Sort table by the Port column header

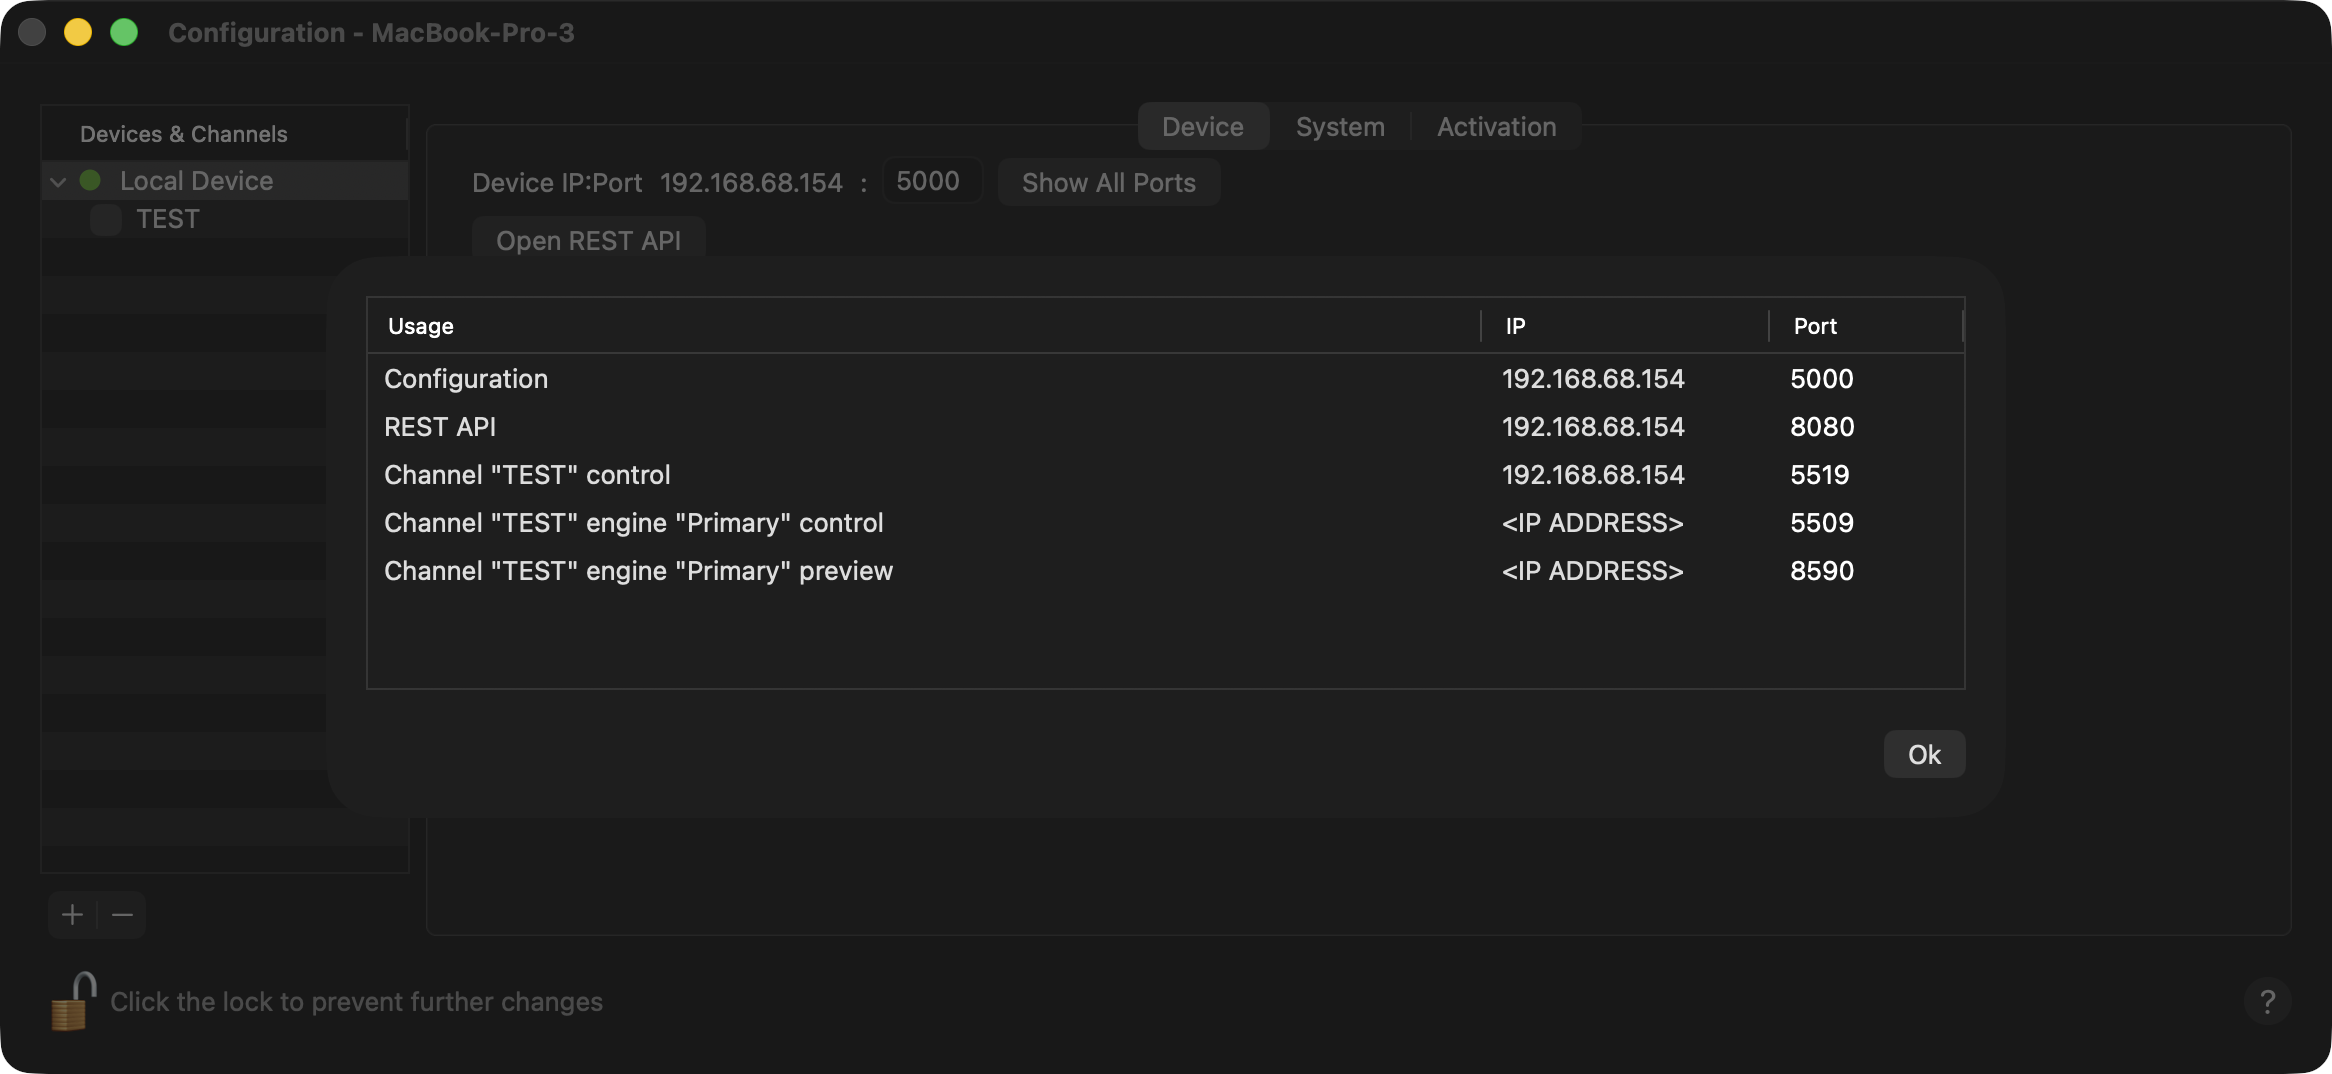1866,326
